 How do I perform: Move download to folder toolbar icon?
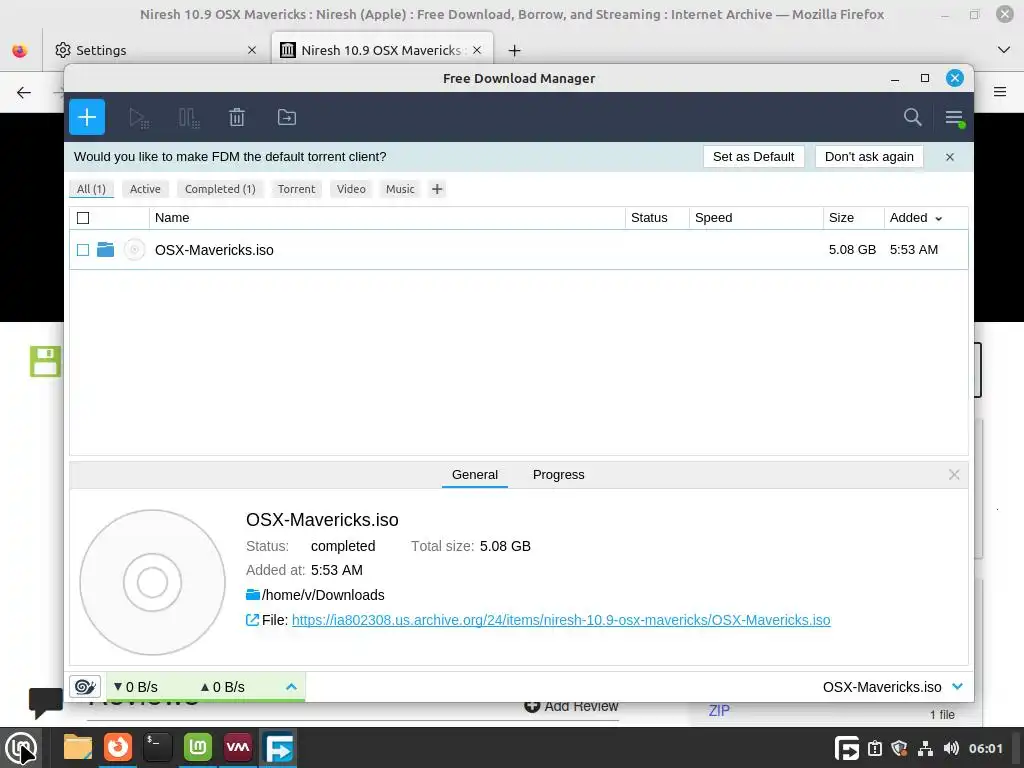coord(287,118)
